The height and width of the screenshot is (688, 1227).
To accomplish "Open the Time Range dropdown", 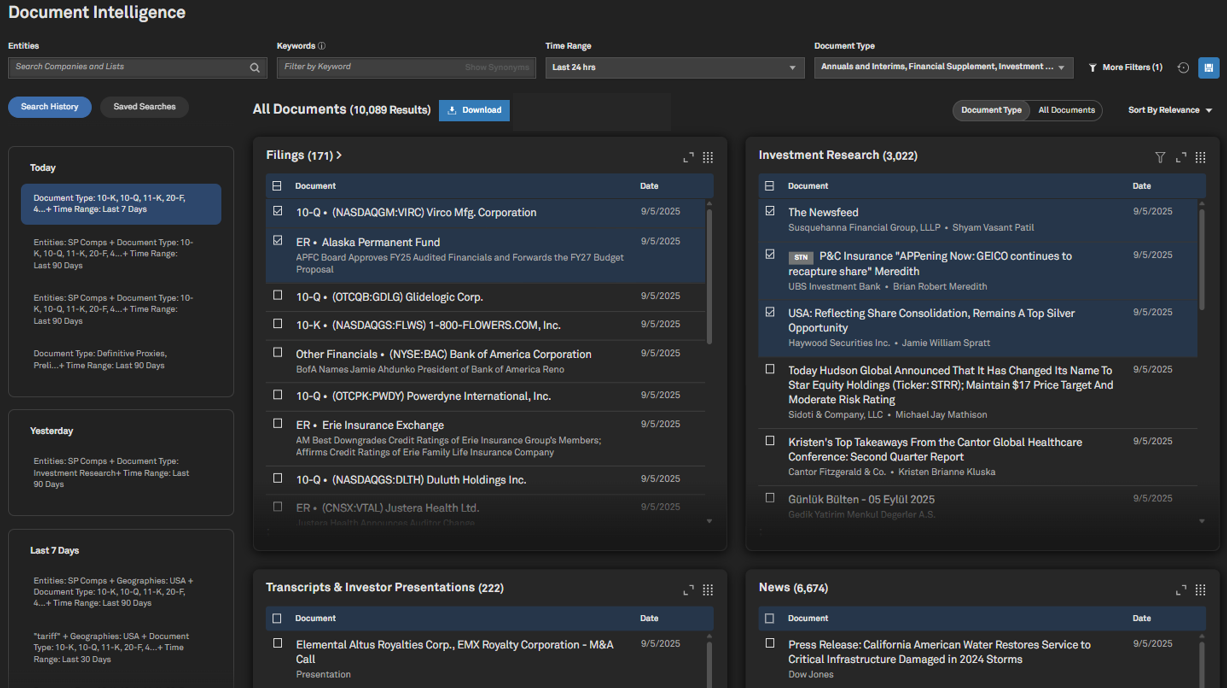I will pyautogui.click(x=675, y=68).
